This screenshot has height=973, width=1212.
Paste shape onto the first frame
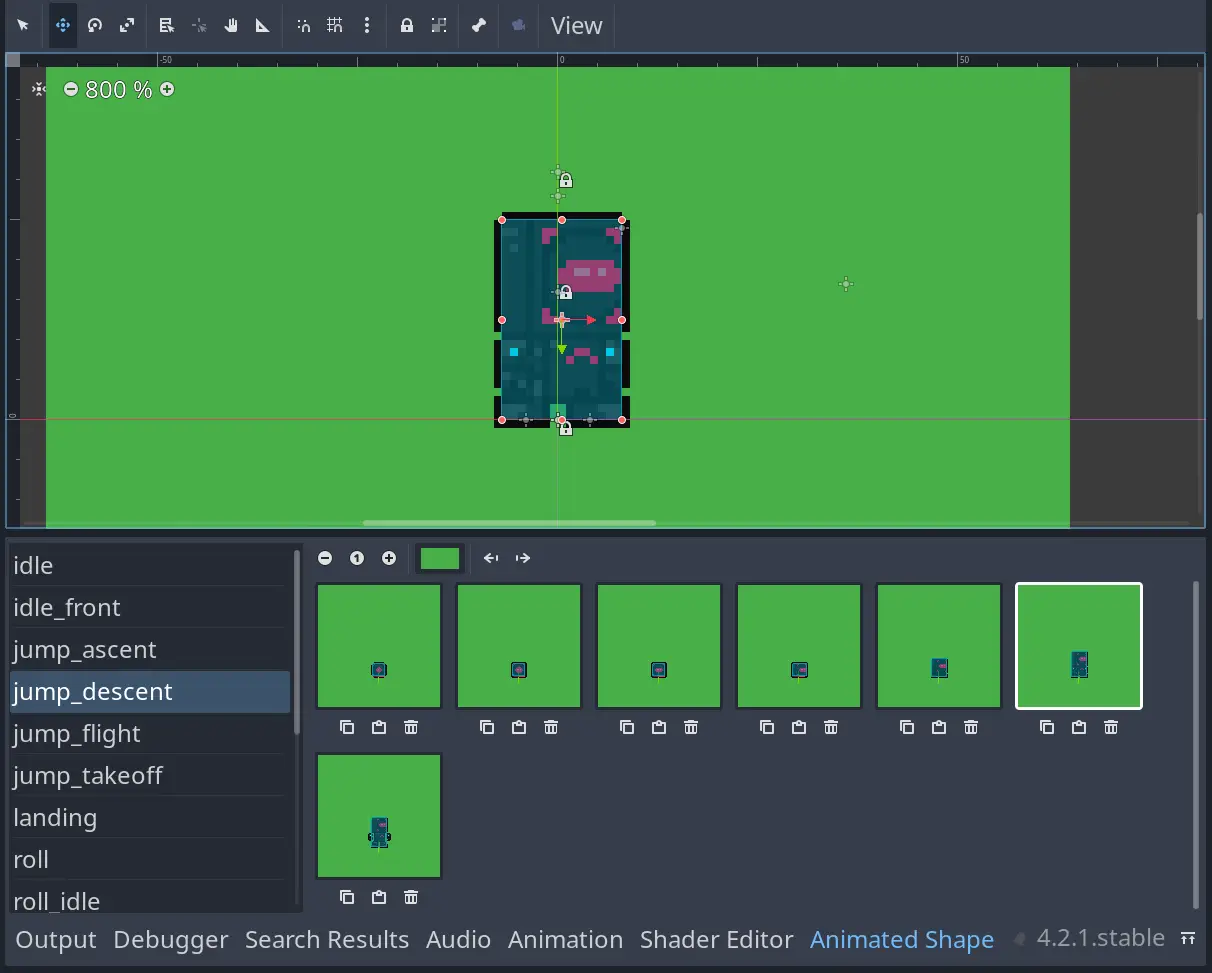[379, 727]
